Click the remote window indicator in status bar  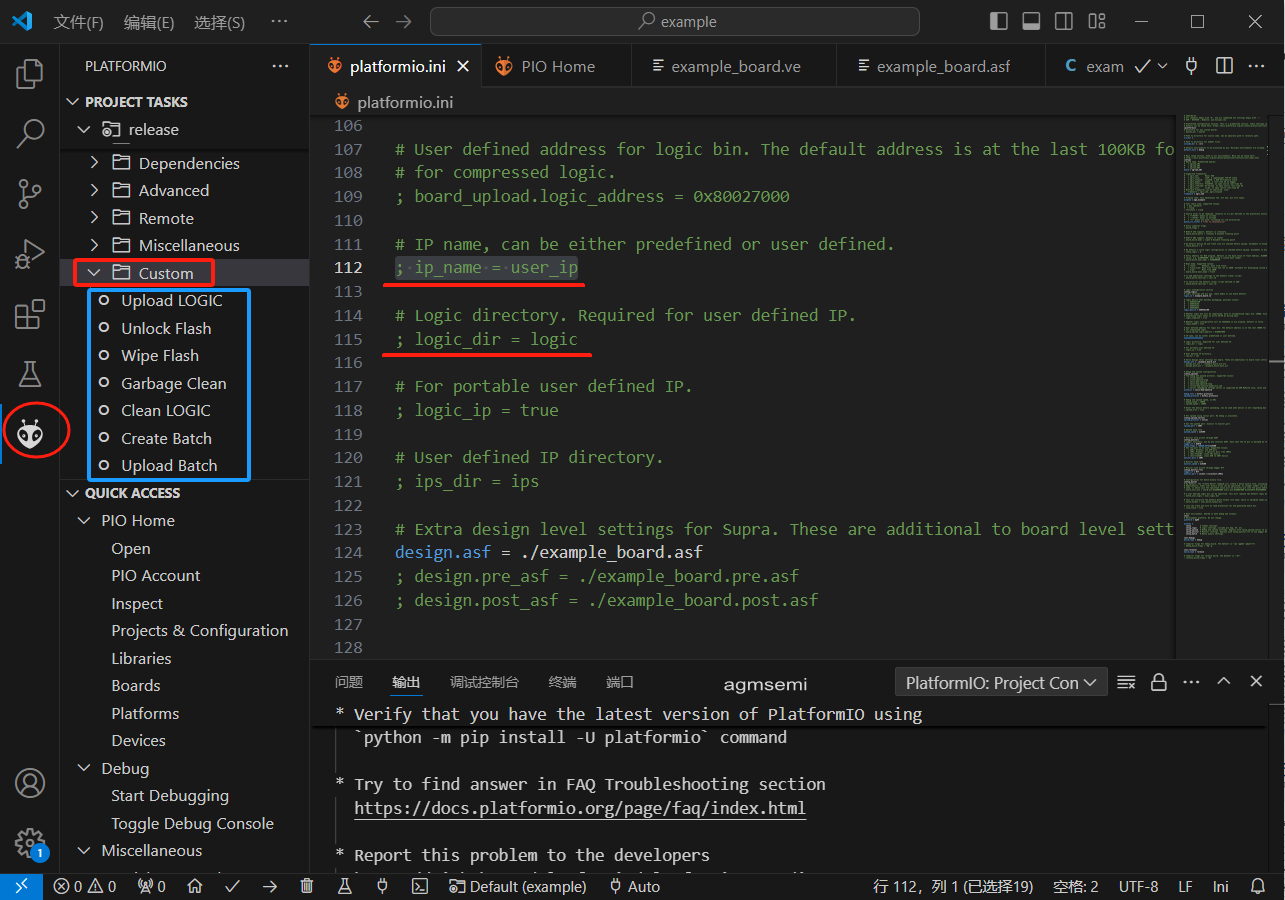[x=21, y=886]
